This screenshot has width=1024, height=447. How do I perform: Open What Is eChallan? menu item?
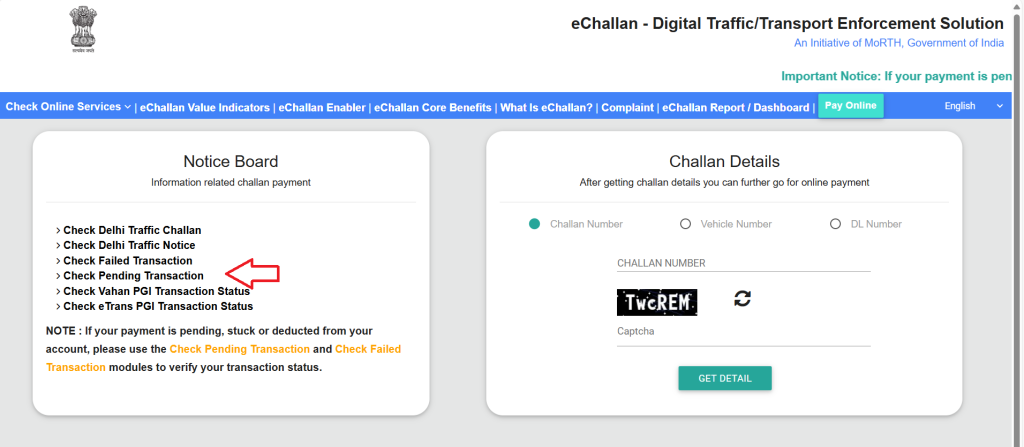click(x=546, y=108)
